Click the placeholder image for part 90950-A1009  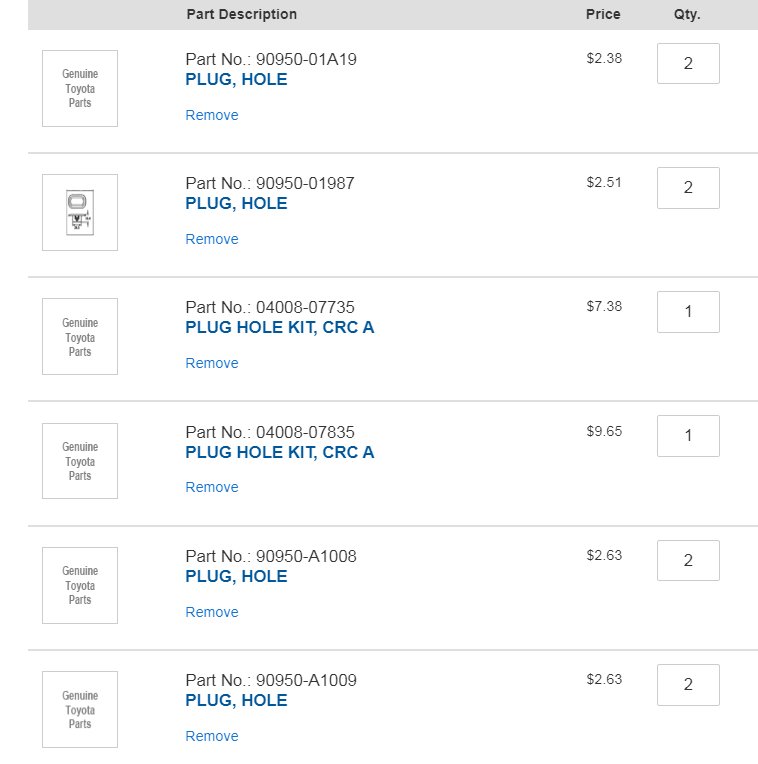pyautogui.click(x=80, y=709)
